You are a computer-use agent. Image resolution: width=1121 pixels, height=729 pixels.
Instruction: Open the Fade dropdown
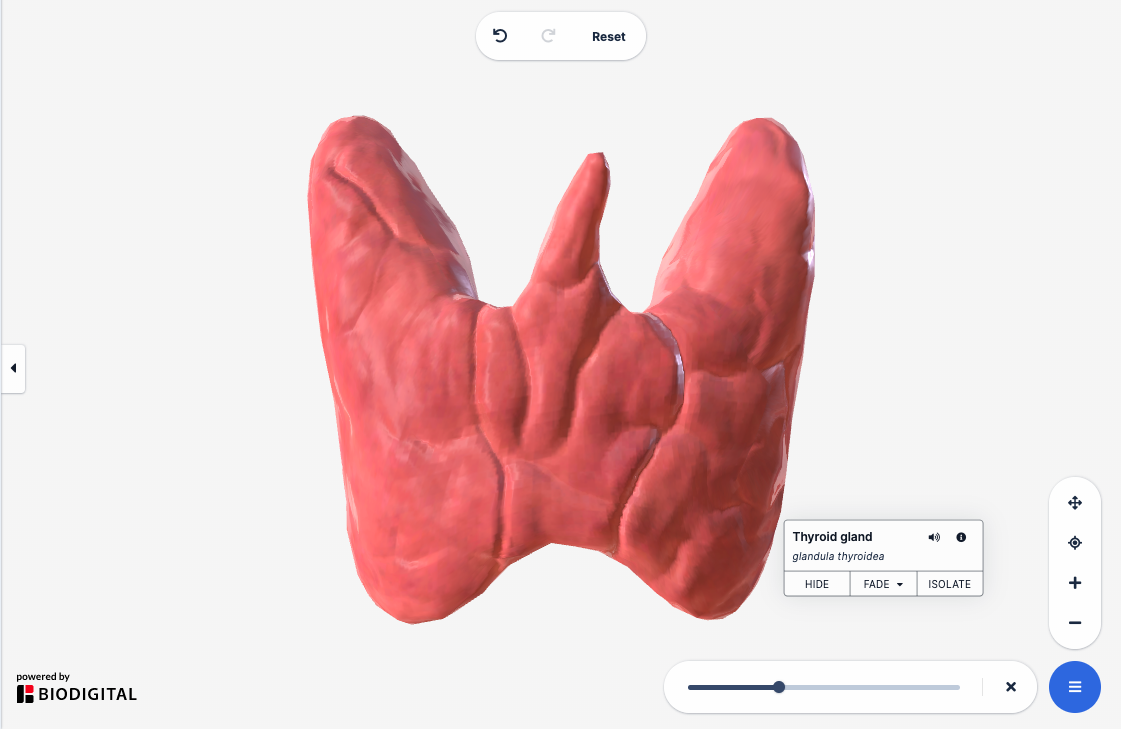click(x=883, y=584)
